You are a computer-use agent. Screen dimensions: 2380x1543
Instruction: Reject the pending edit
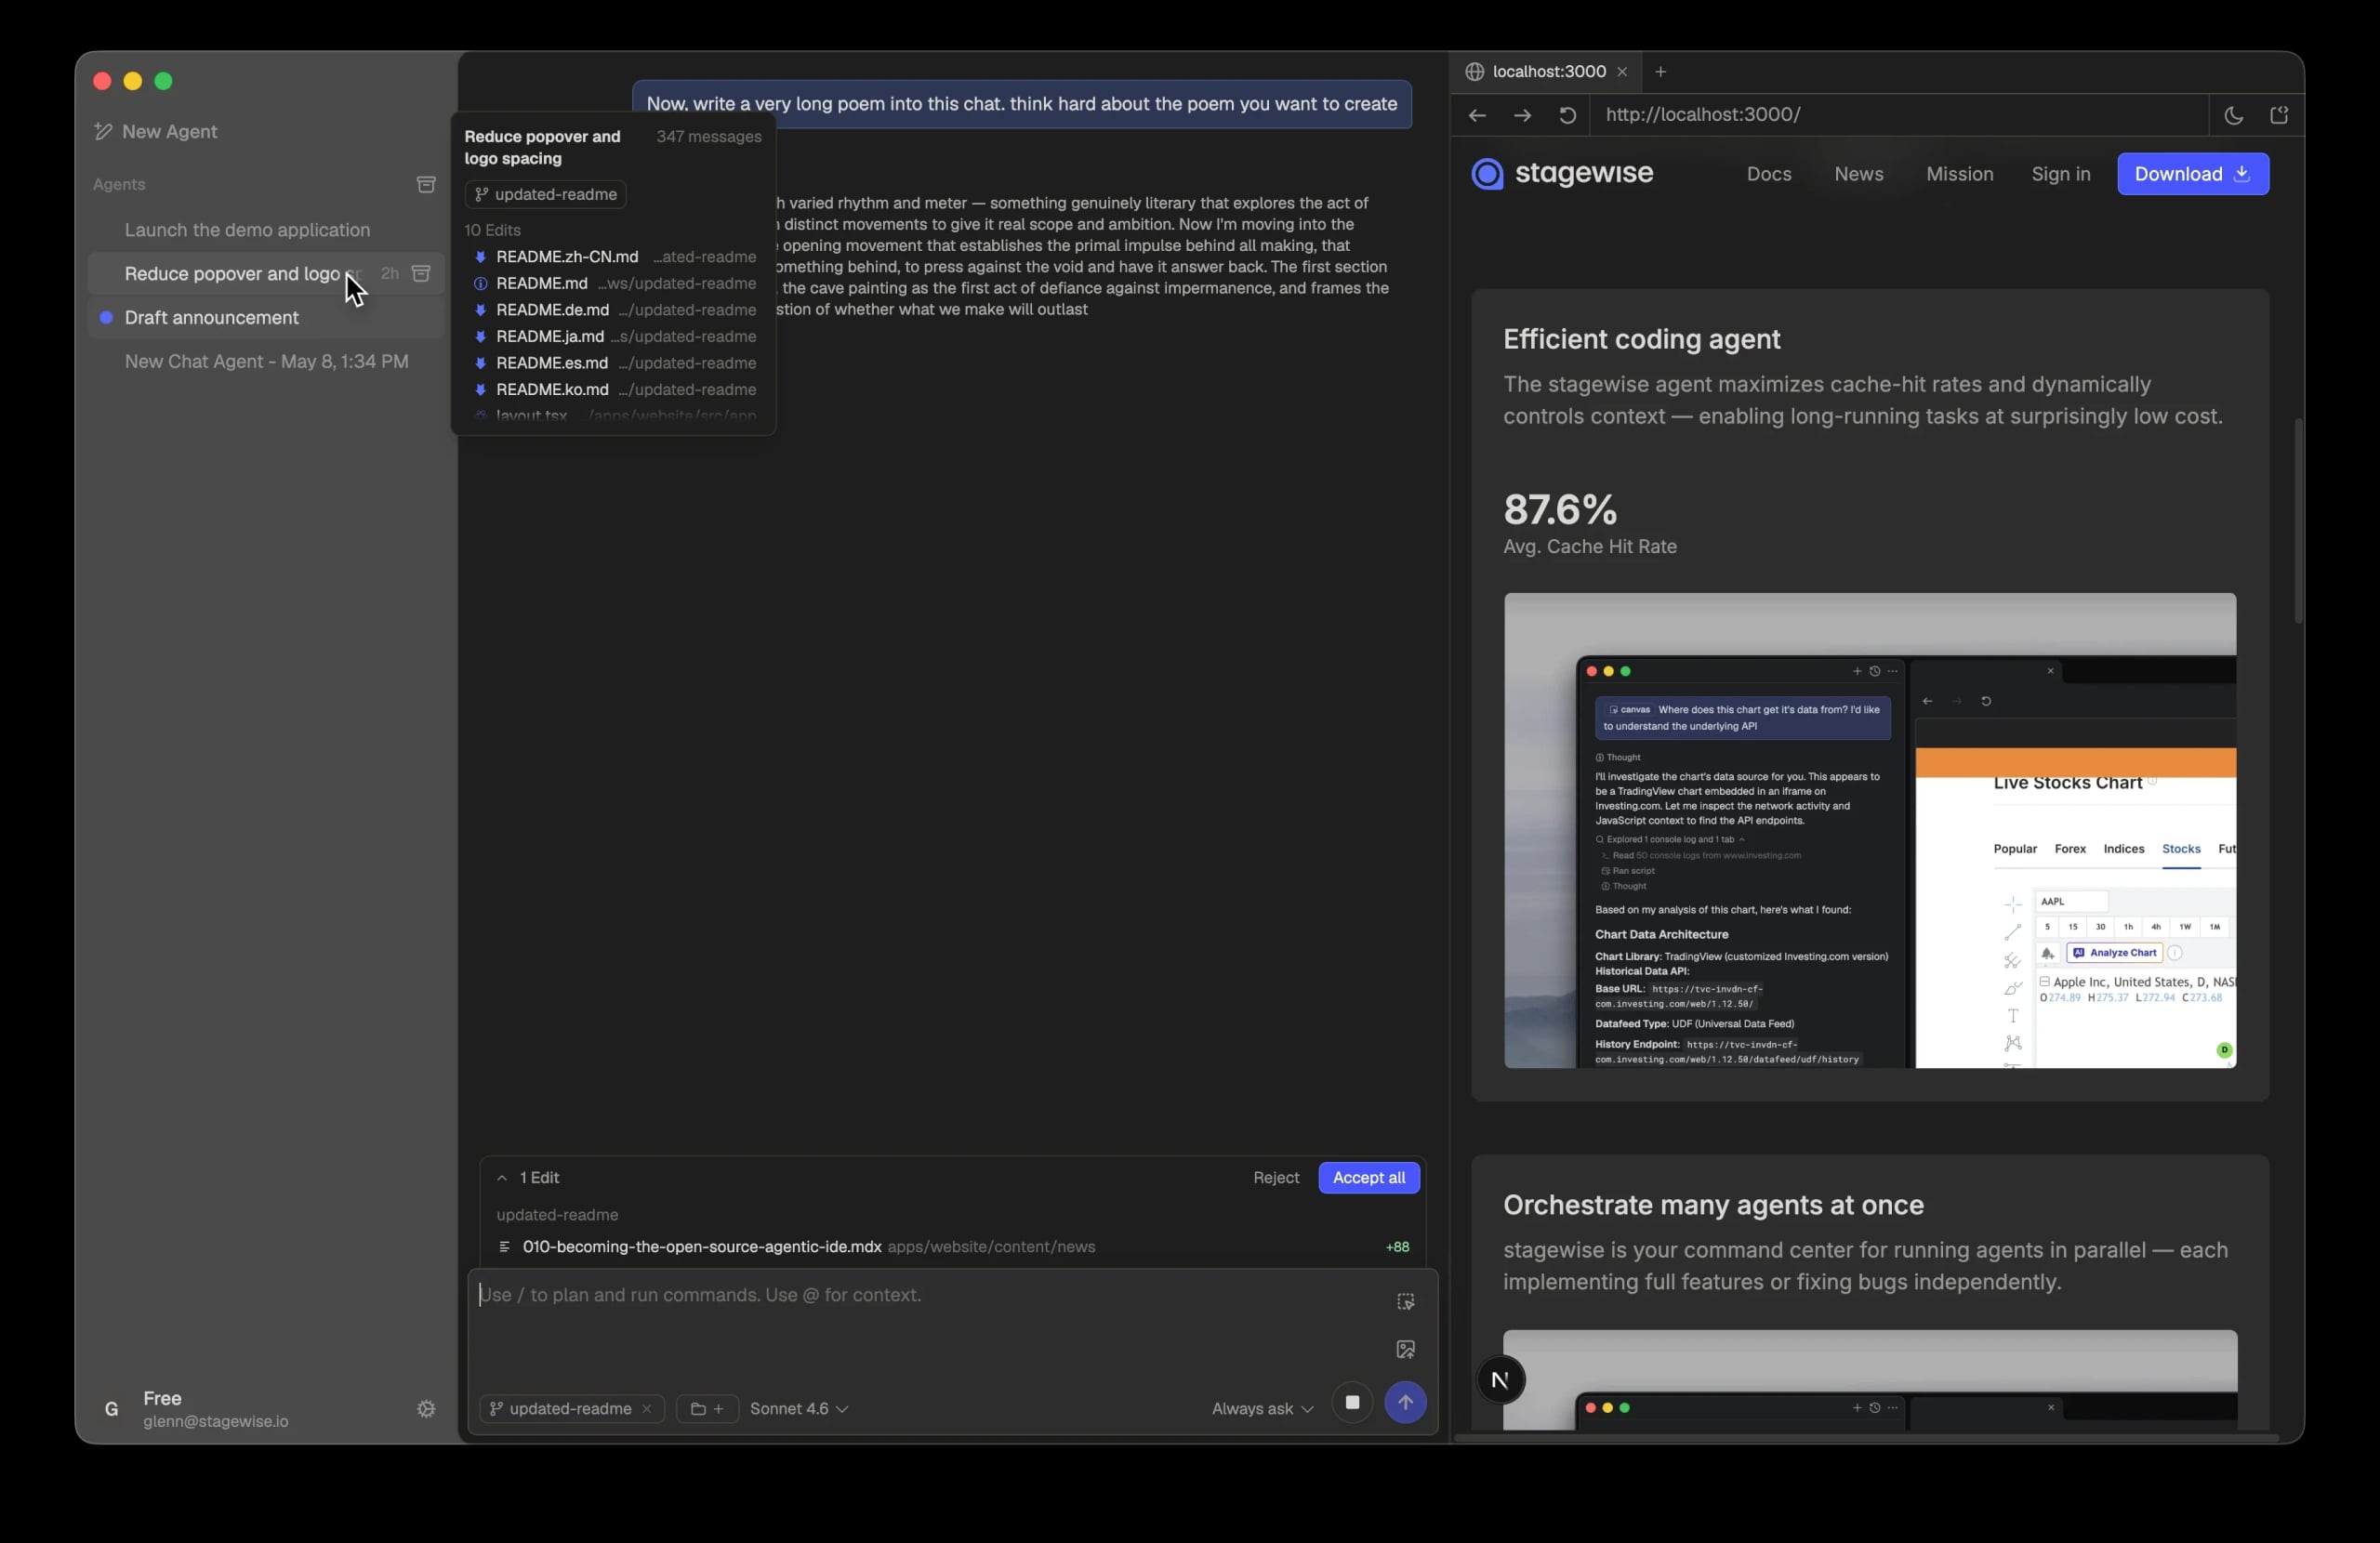[1276, 1178]
